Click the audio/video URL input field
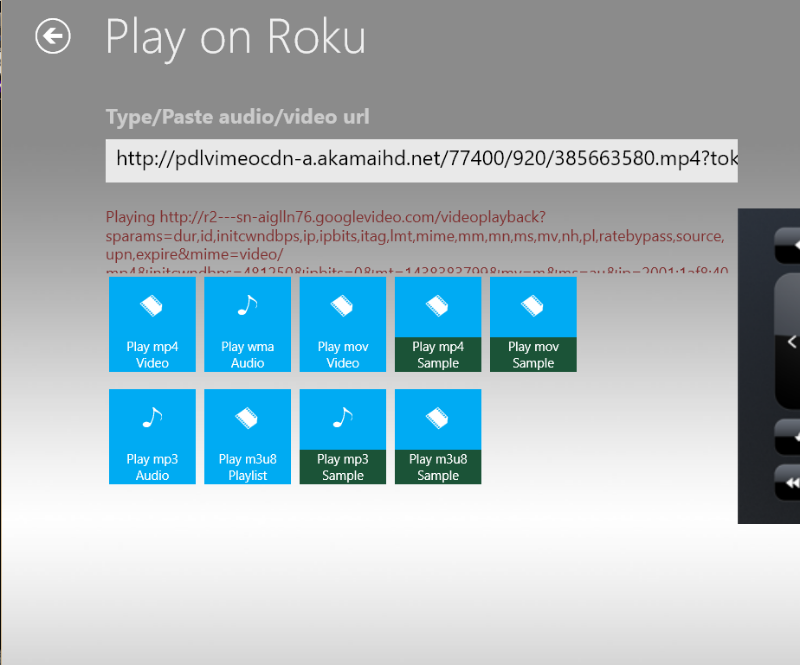This screenshot has width=800, height=665. point(421,160)
